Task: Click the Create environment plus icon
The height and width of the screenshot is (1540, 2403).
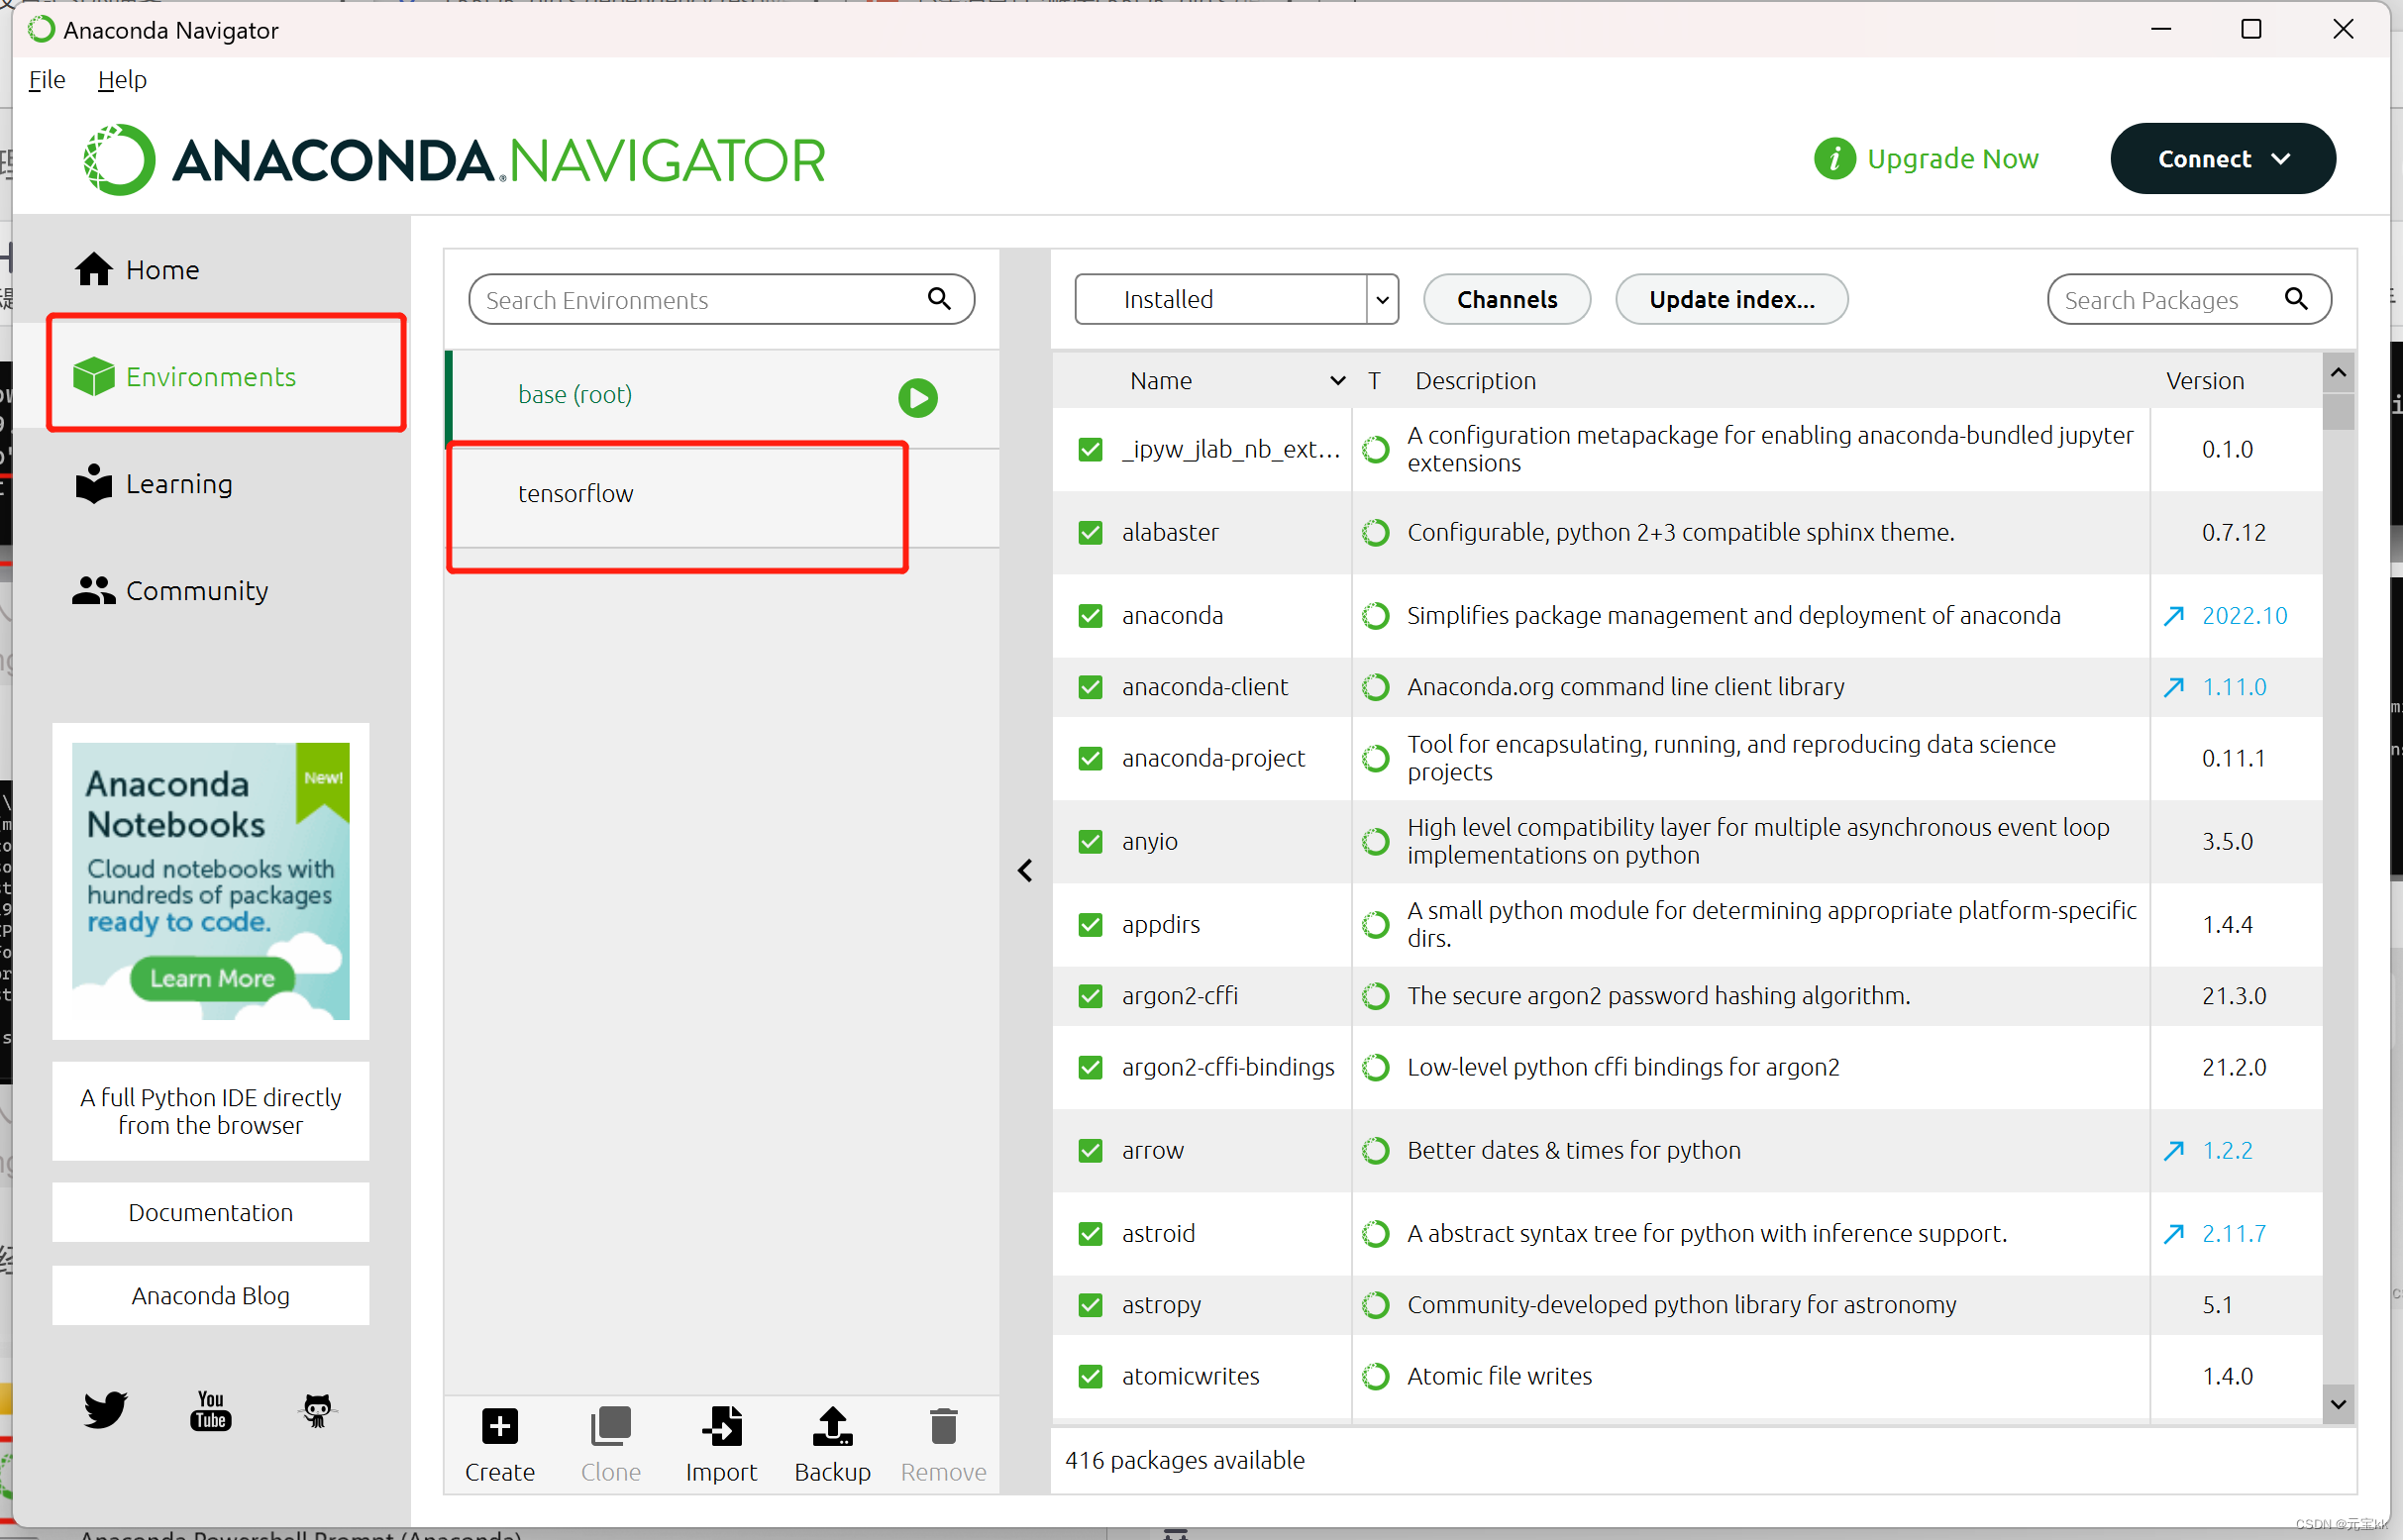Action: point(499,1425)
